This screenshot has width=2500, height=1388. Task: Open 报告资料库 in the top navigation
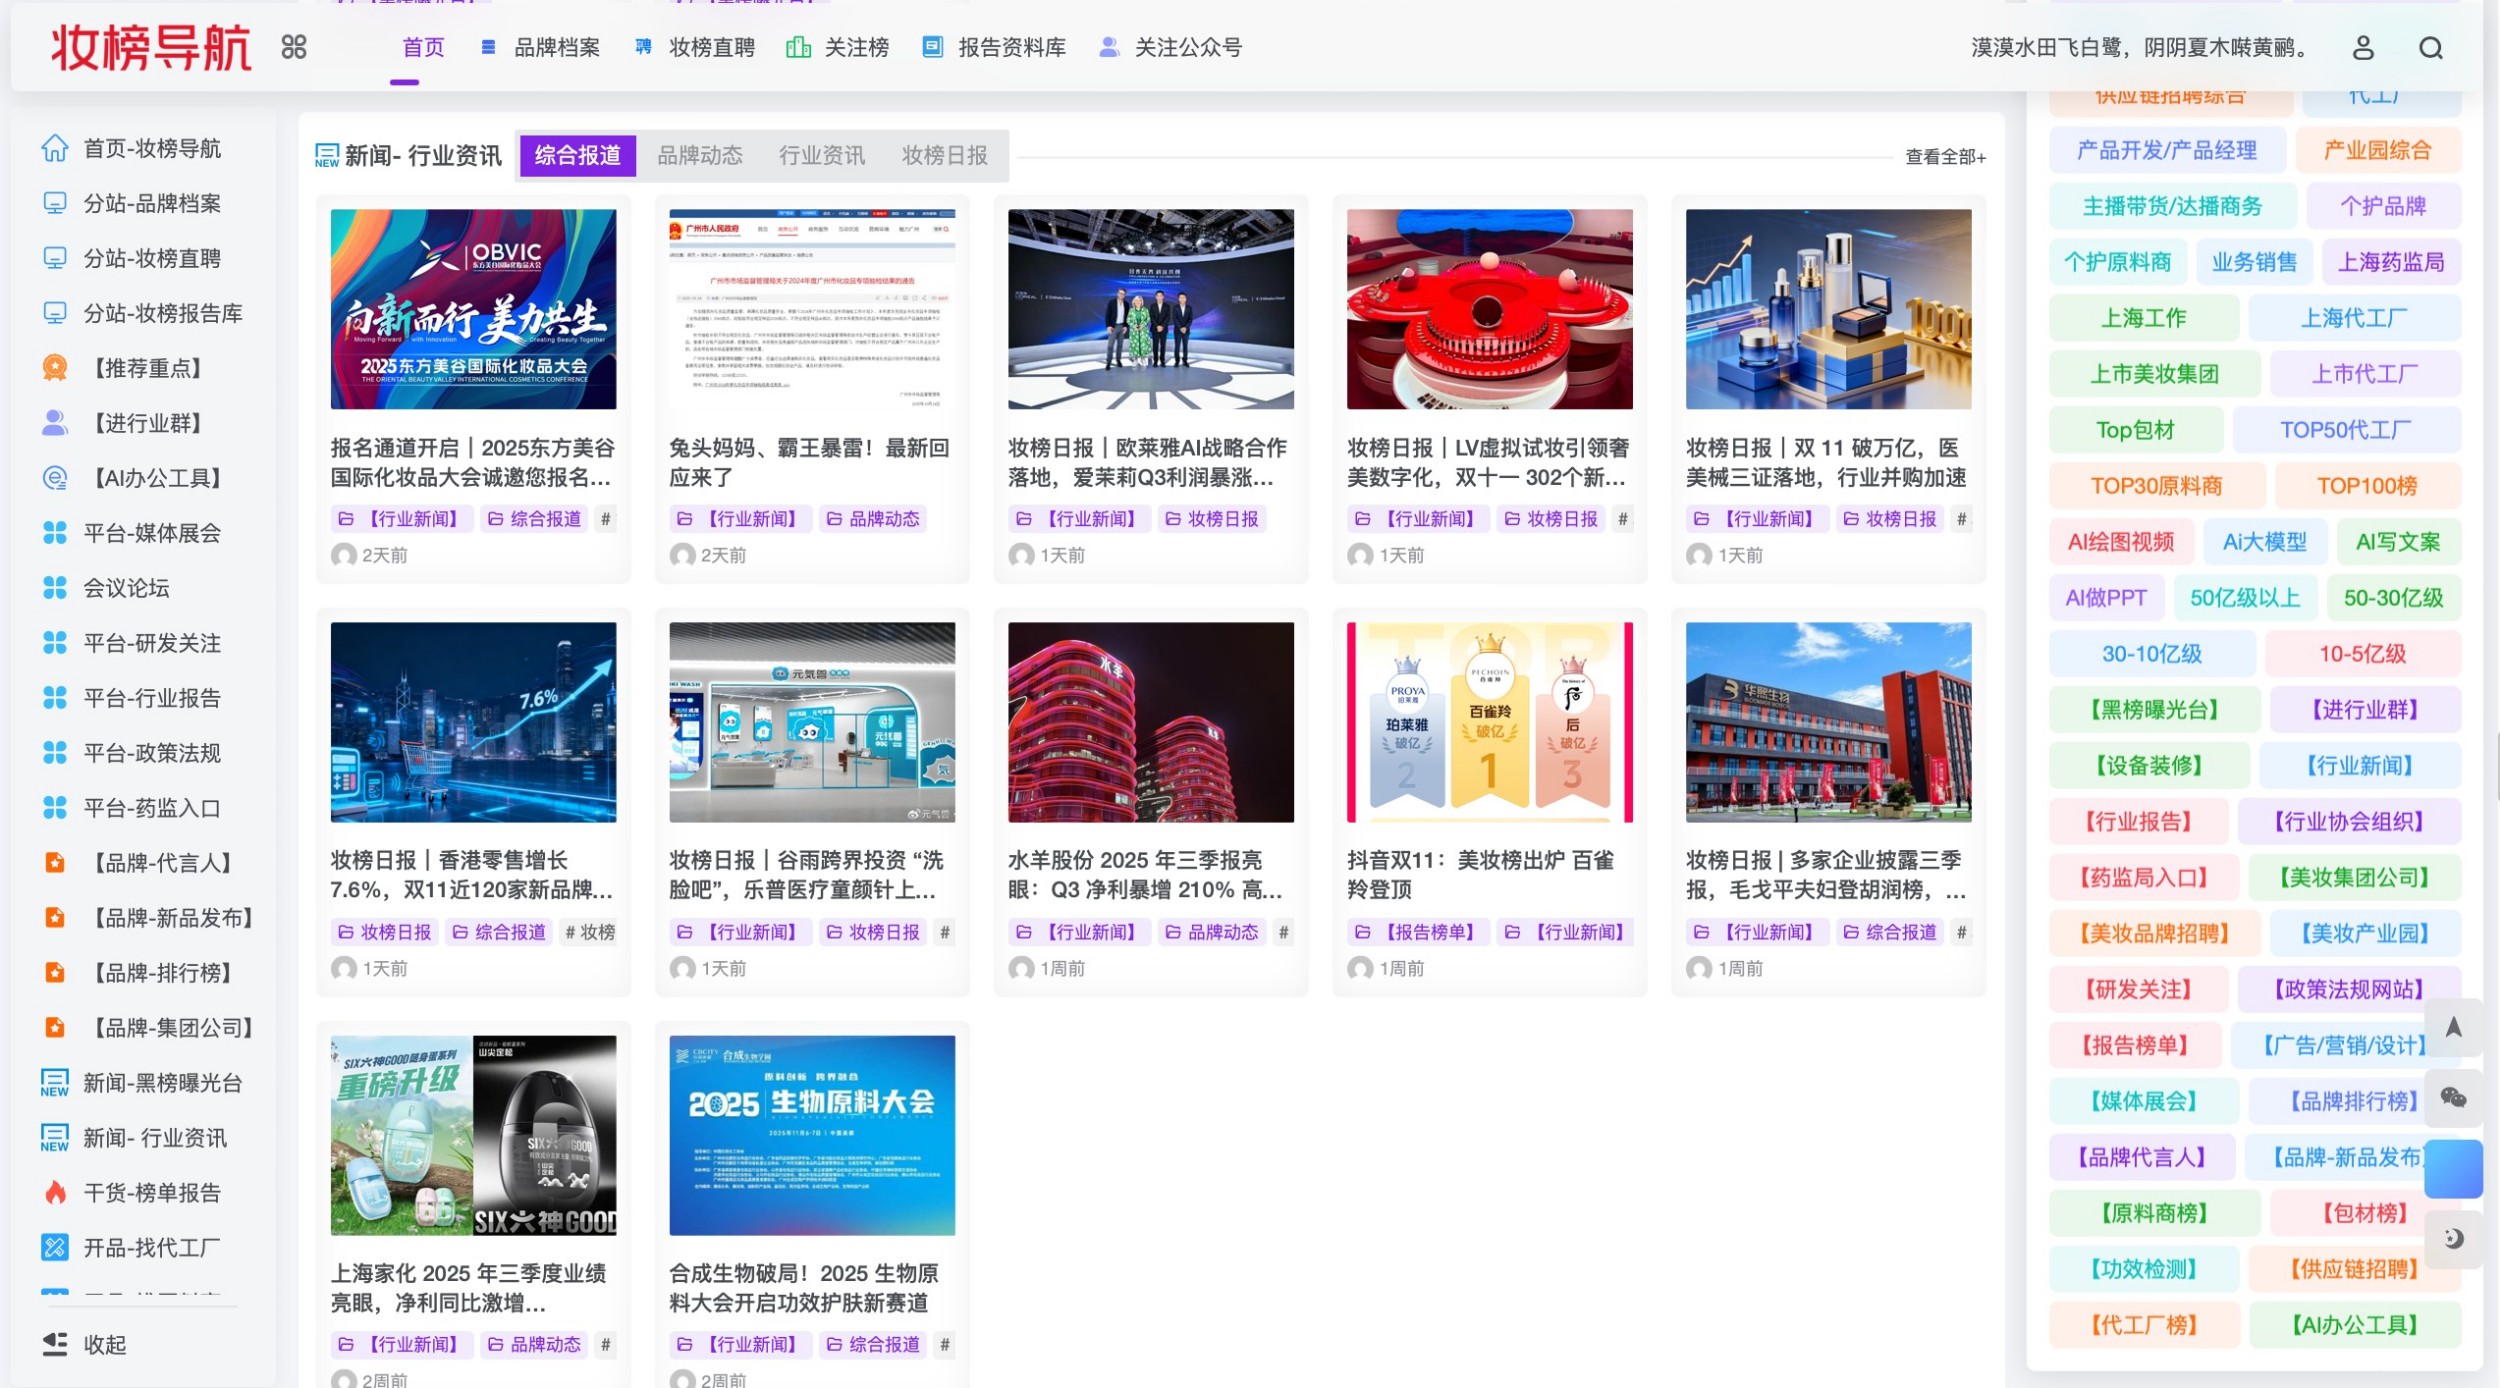coord(1012,47)
